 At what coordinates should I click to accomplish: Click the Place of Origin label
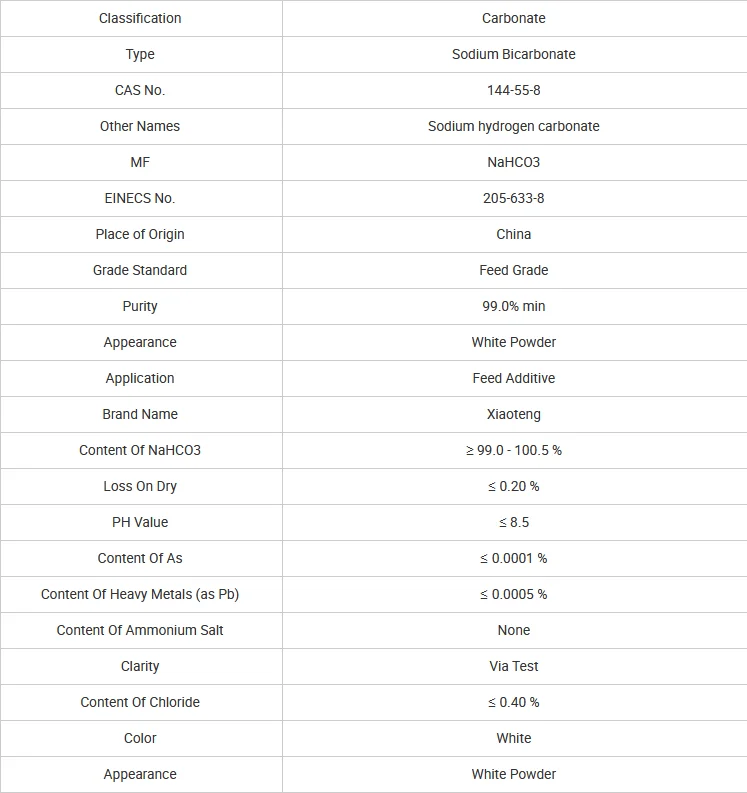click(x=140, y=234)
